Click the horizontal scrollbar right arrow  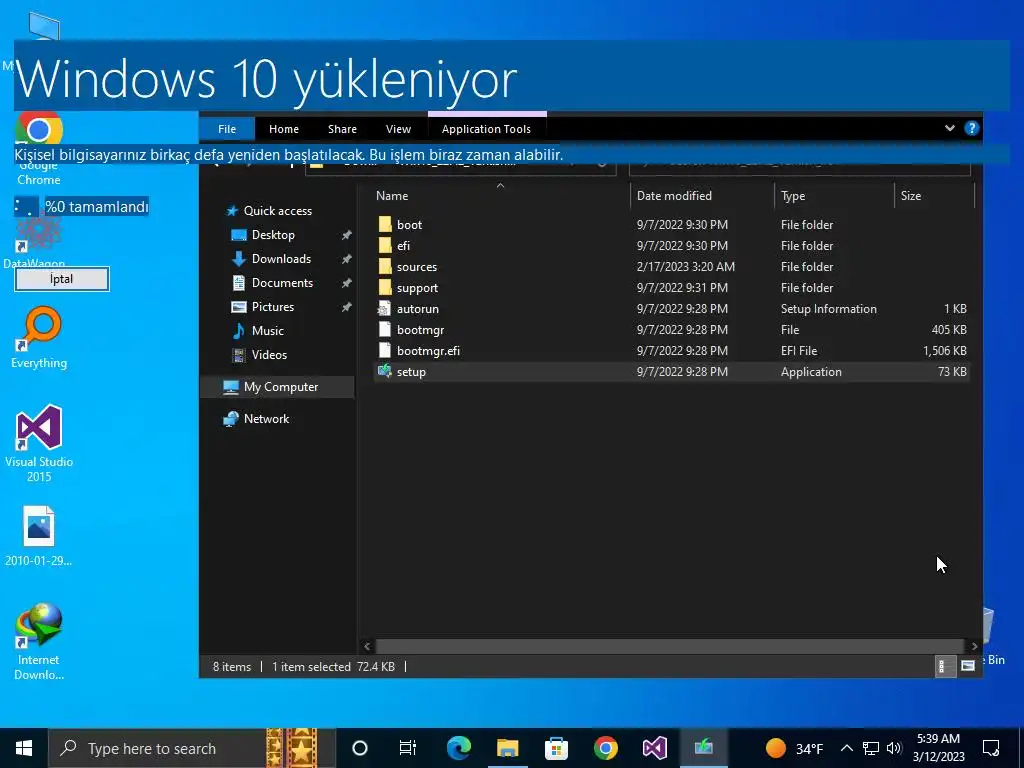[x=974, y=646]
